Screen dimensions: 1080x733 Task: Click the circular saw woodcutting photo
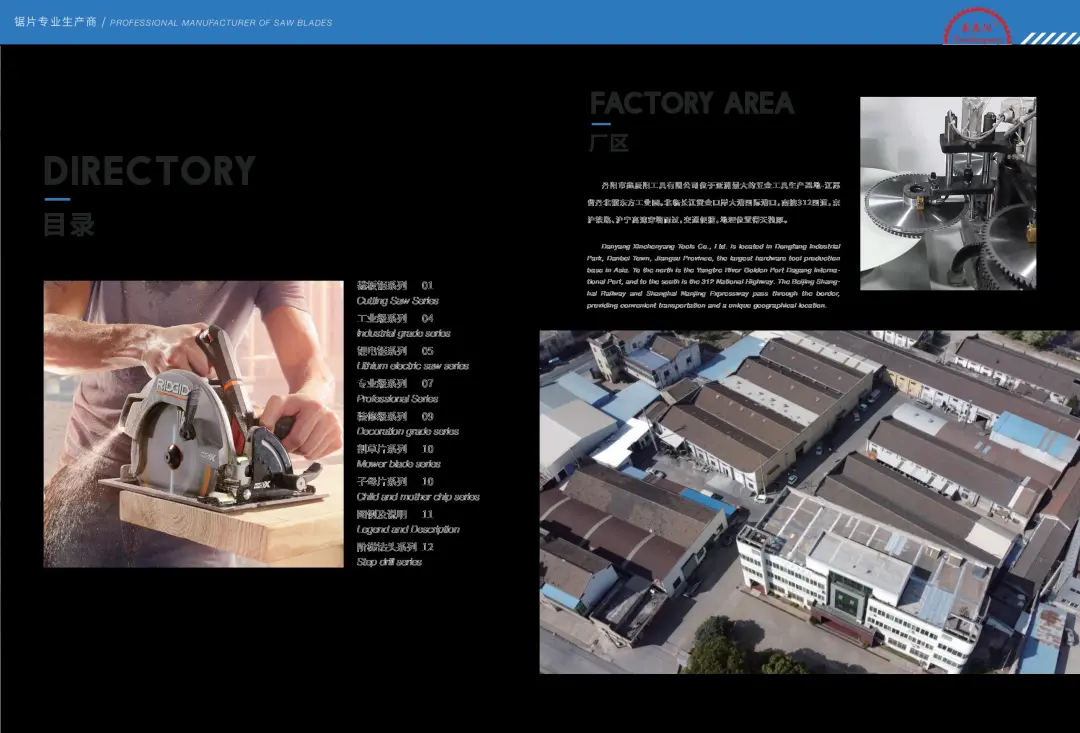tap(193, 423)
